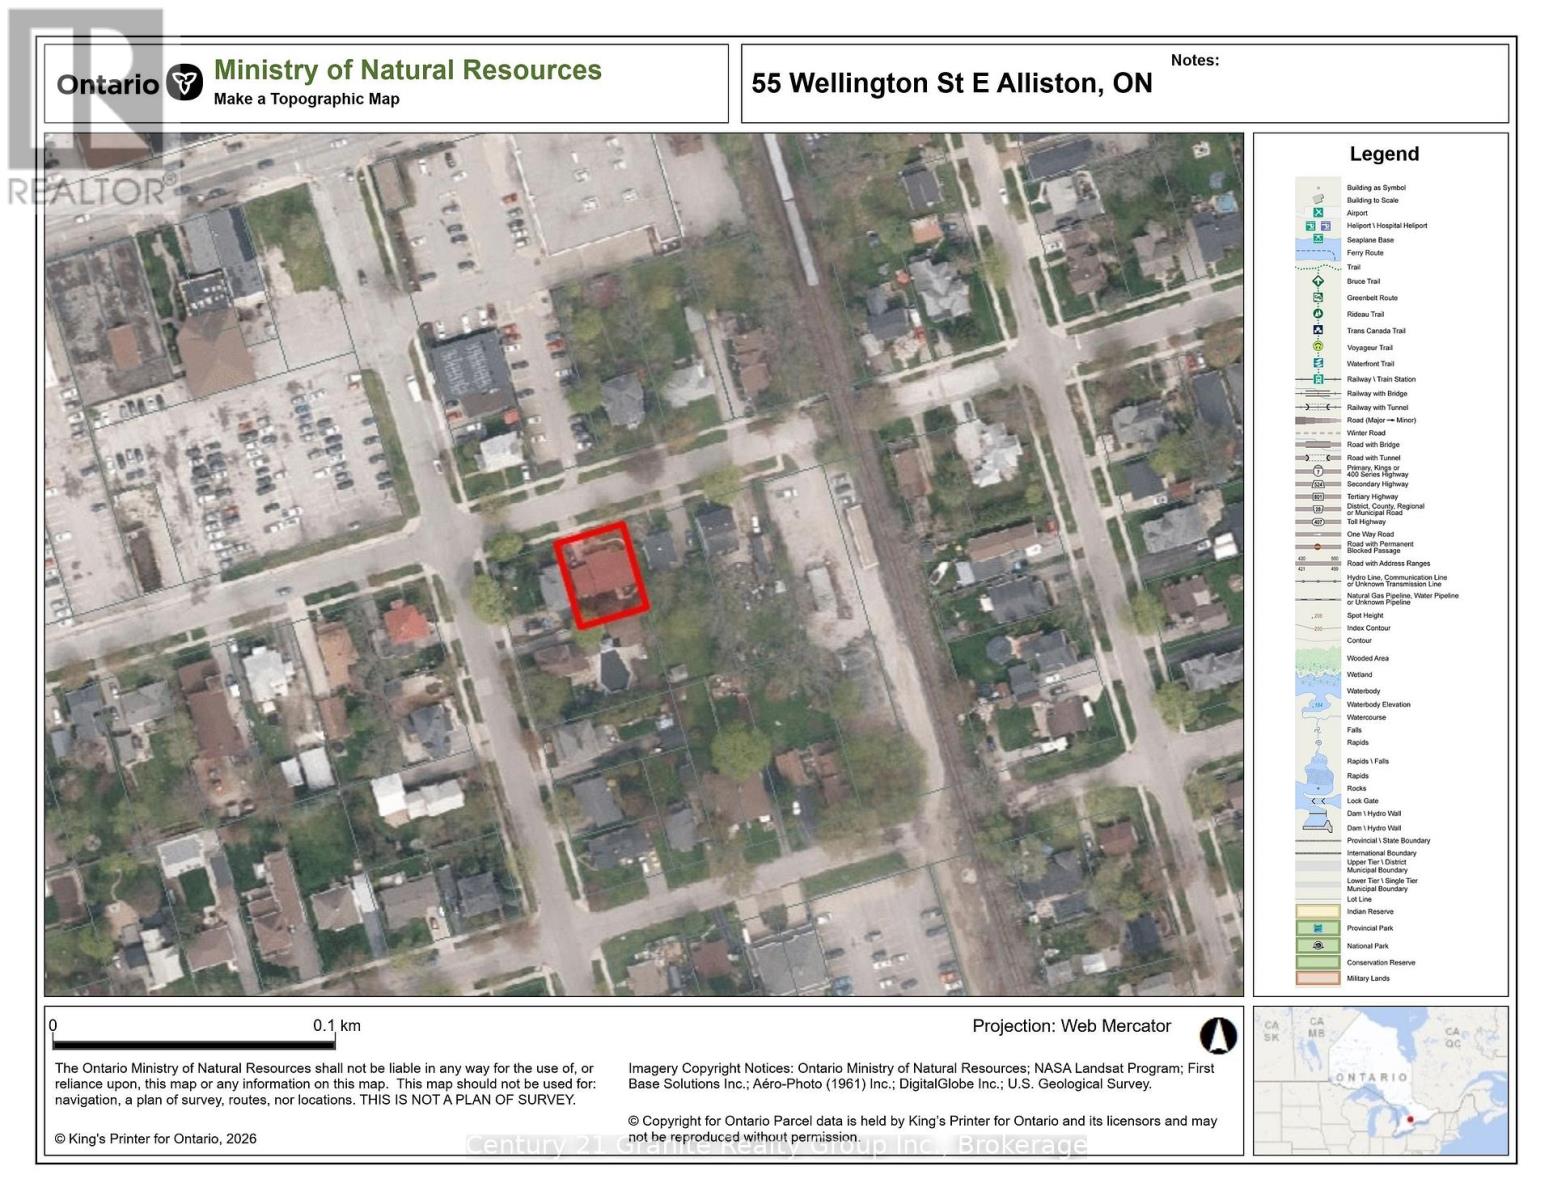Click the 'THIS IS NOT A PLAN OF SURVEY' disclaimer
This screenshot has width=1553, height=1200.
(x=467, y=1099)
